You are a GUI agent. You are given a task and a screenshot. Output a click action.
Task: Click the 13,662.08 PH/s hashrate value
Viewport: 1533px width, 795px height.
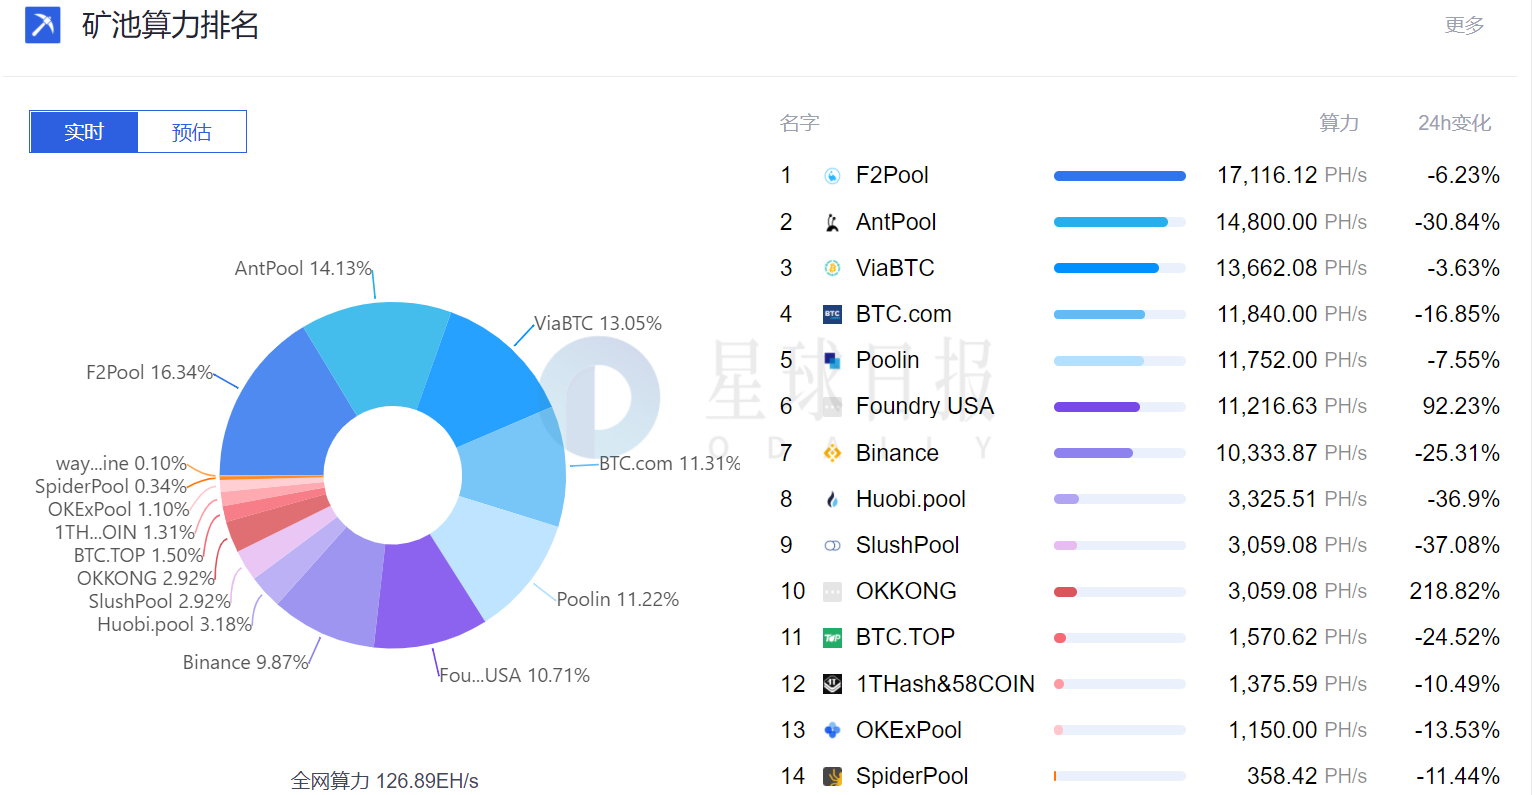[x=1292, y=268]
